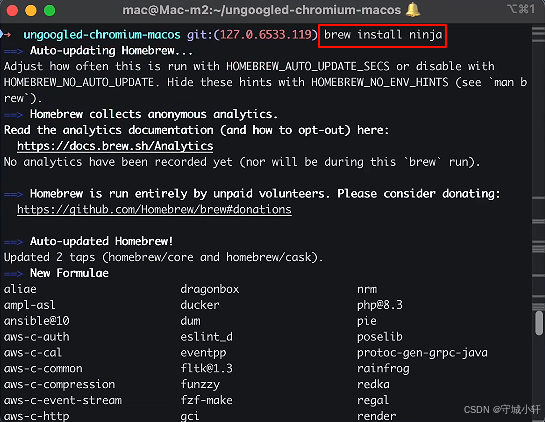Screen dimensions: 545x422
Task: Click the 'Auto-updating Homebrew...' line
Action: 111,51
